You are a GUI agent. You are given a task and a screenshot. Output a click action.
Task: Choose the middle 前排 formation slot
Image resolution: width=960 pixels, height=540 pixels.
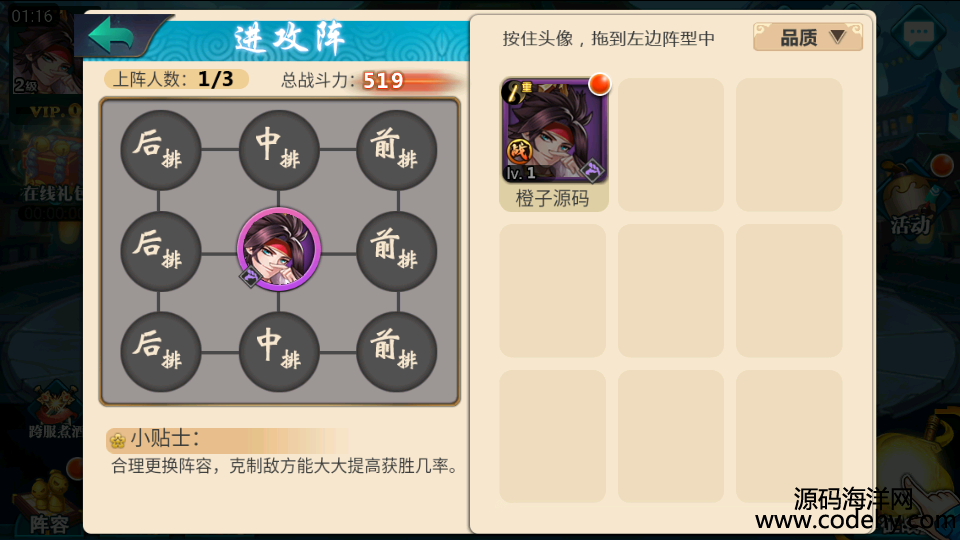coord(396,251)
